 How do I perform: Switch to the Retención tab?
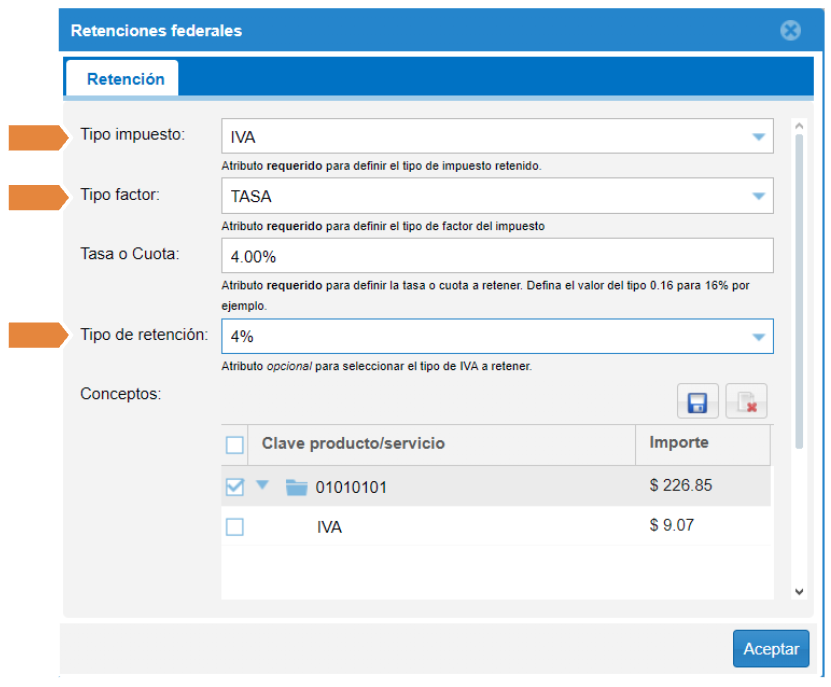[x=125, y=79]
